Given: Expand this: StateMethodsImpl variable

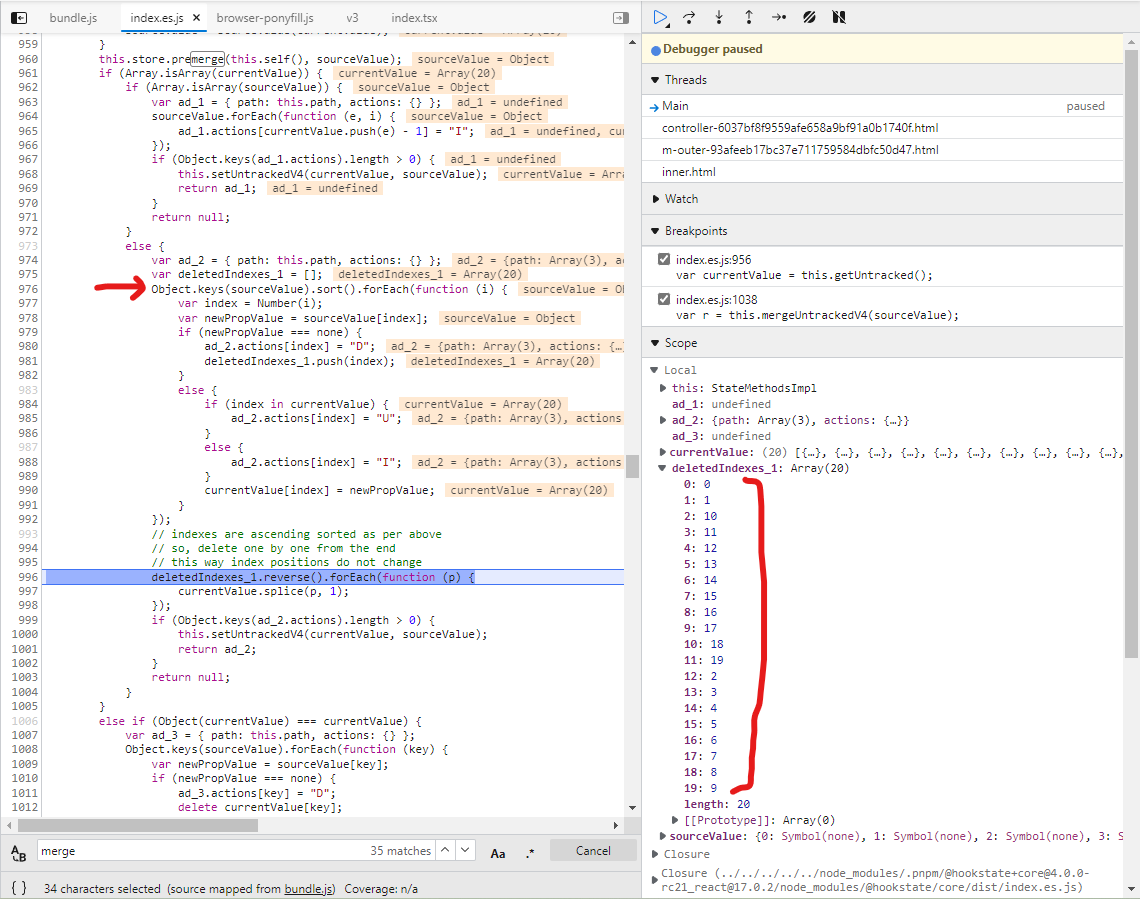Looking at the screenshot, I should click(663, 388).
